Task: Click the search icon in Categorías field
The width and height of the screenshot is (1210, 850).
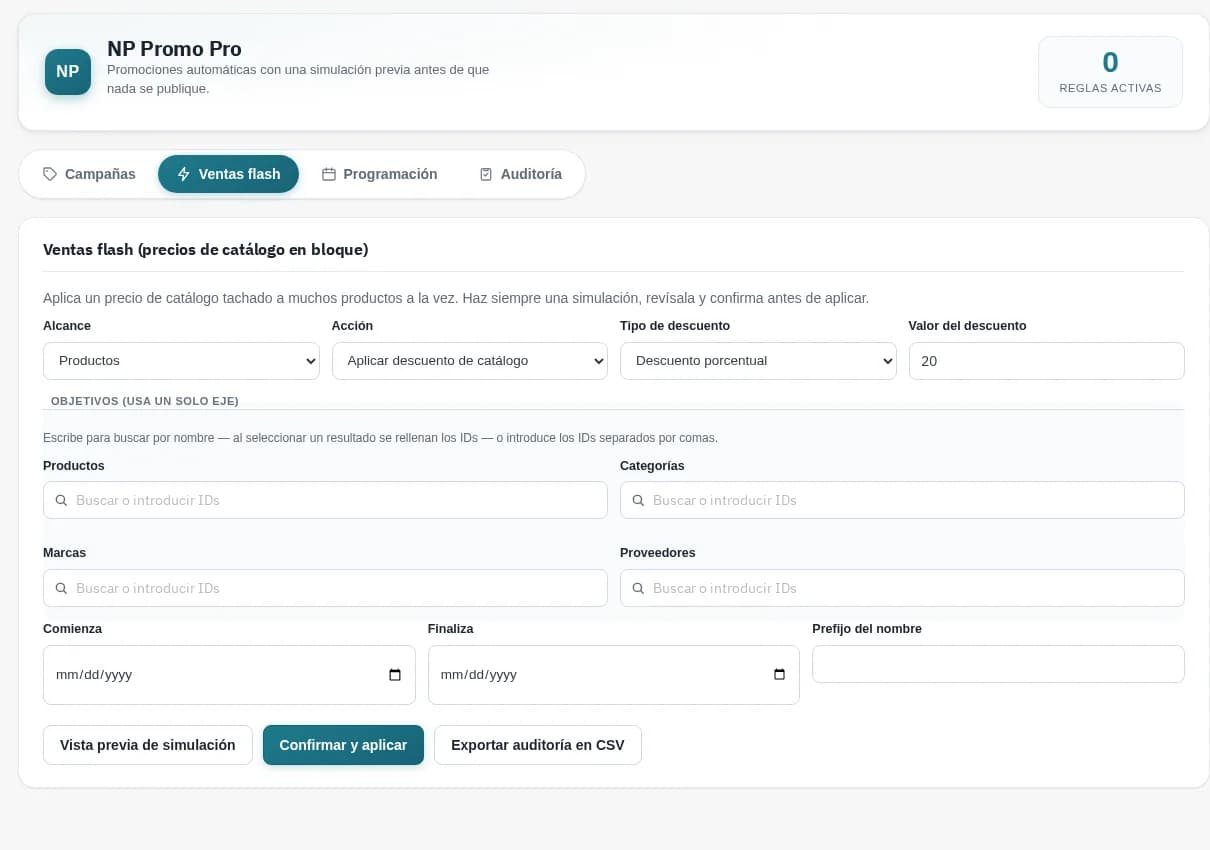Action: pyautogui.click(x=639, y=500)
